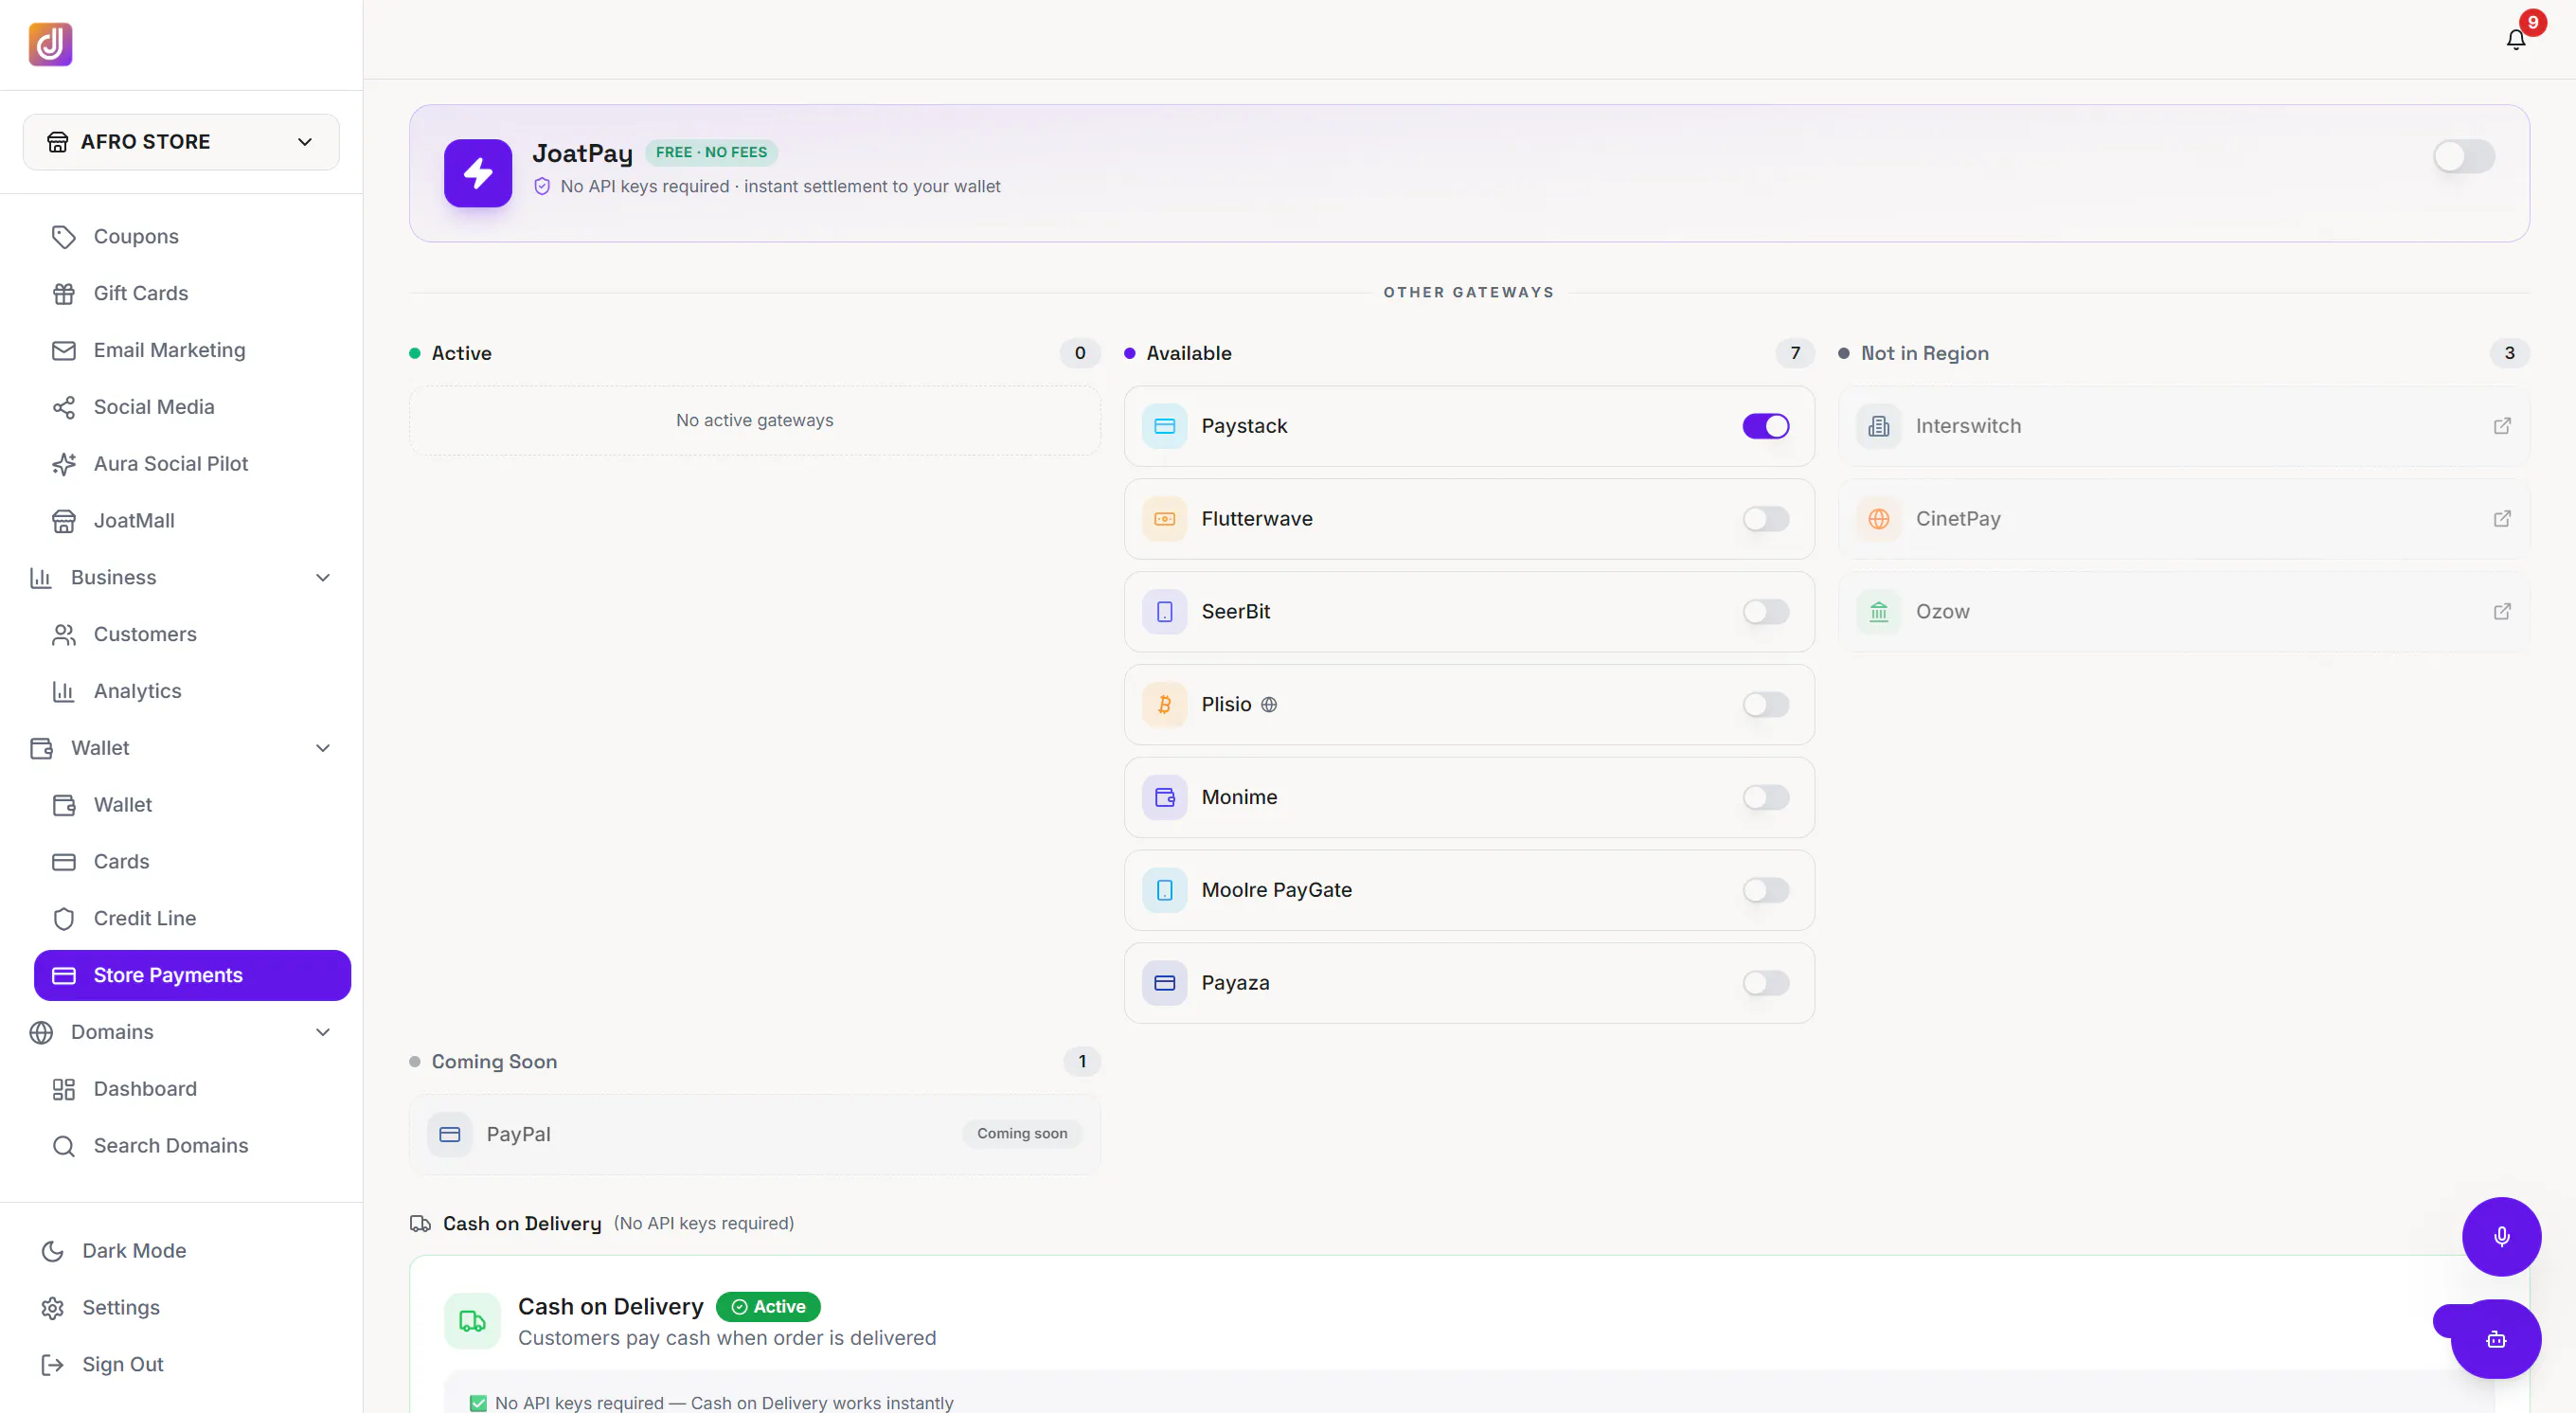The image size is (2576, 1413).
Task: Click the Aura Social Pilot sparkle icon
Action: point(64,464)
